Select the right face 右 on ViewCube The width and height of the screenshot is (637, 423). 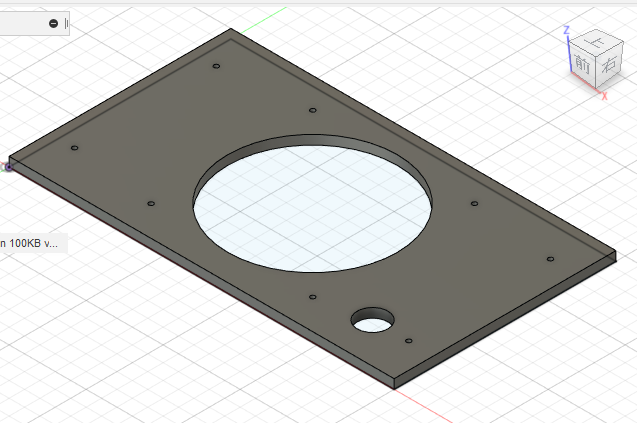[x=609, y=64]
